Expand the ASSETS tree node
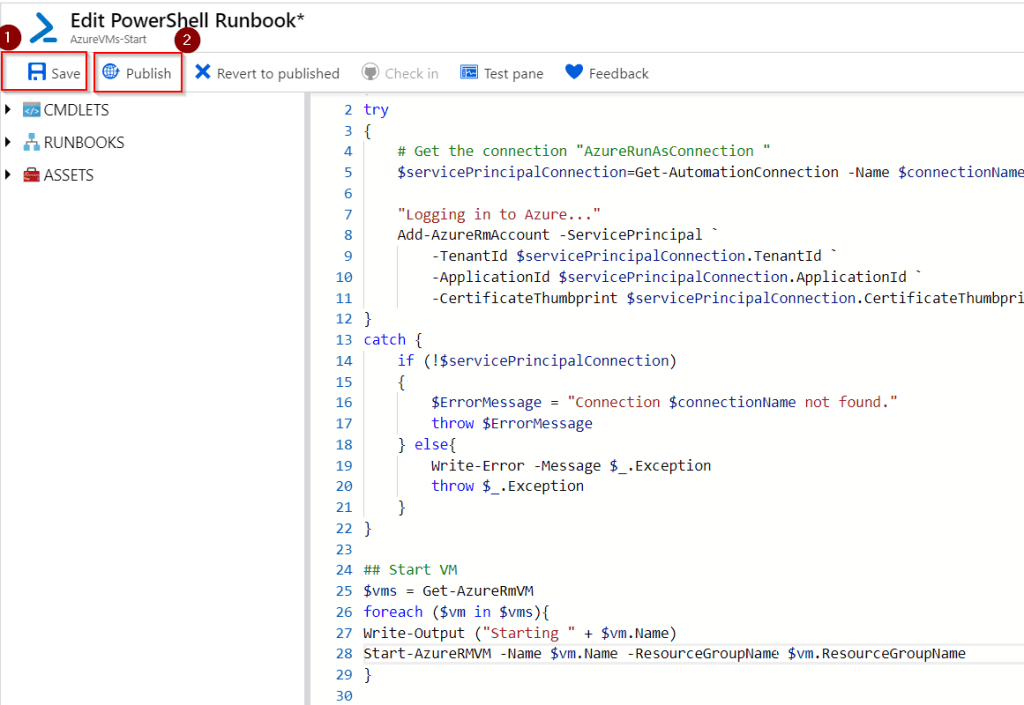 tap(8, 174)
